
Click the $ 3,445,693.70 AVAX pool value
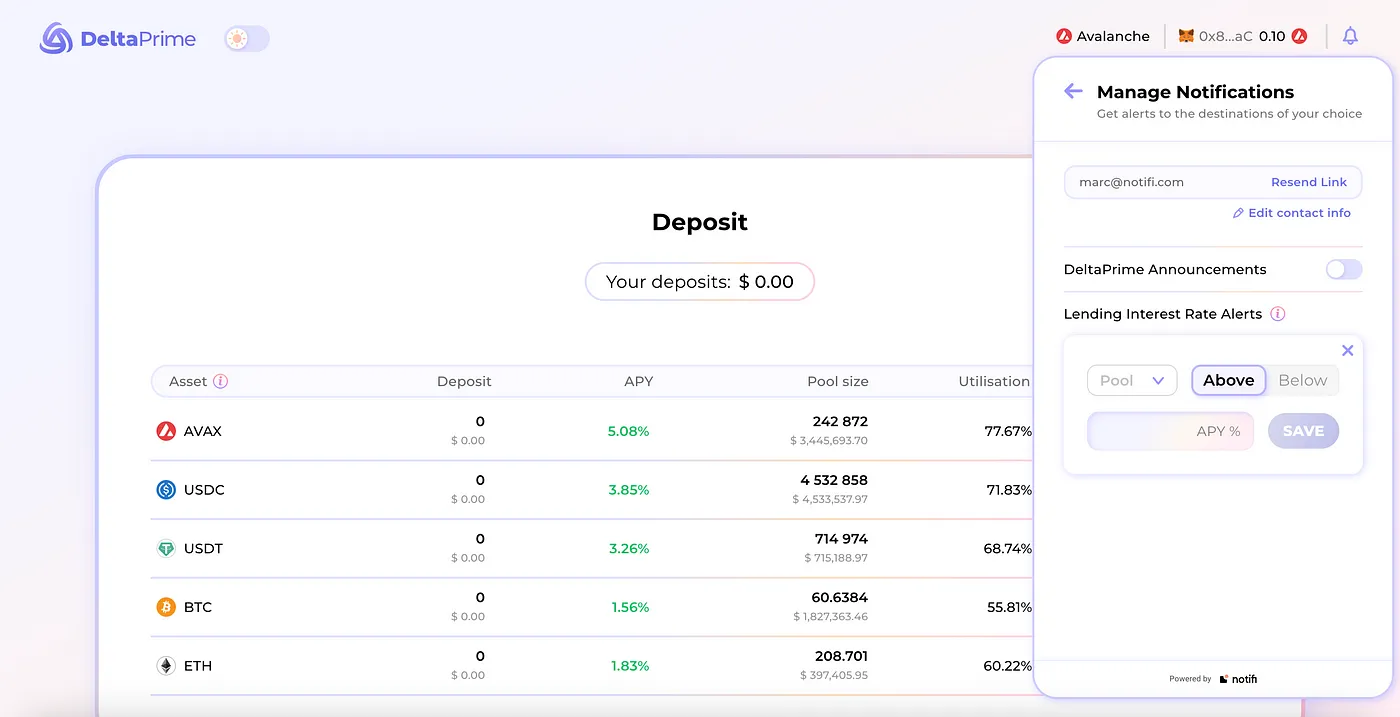[829, 440]
